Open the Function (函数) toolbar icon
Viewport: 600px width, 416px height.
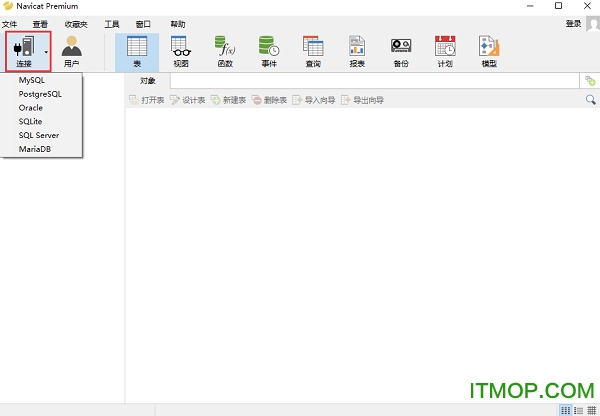(226, 50)
